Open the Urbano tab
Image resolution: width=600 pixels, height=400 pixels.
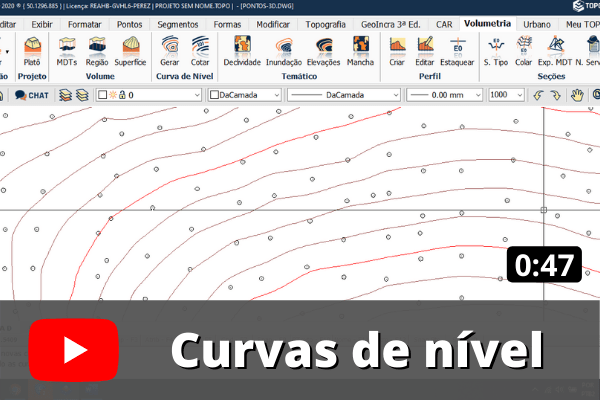tap(537, 24)
